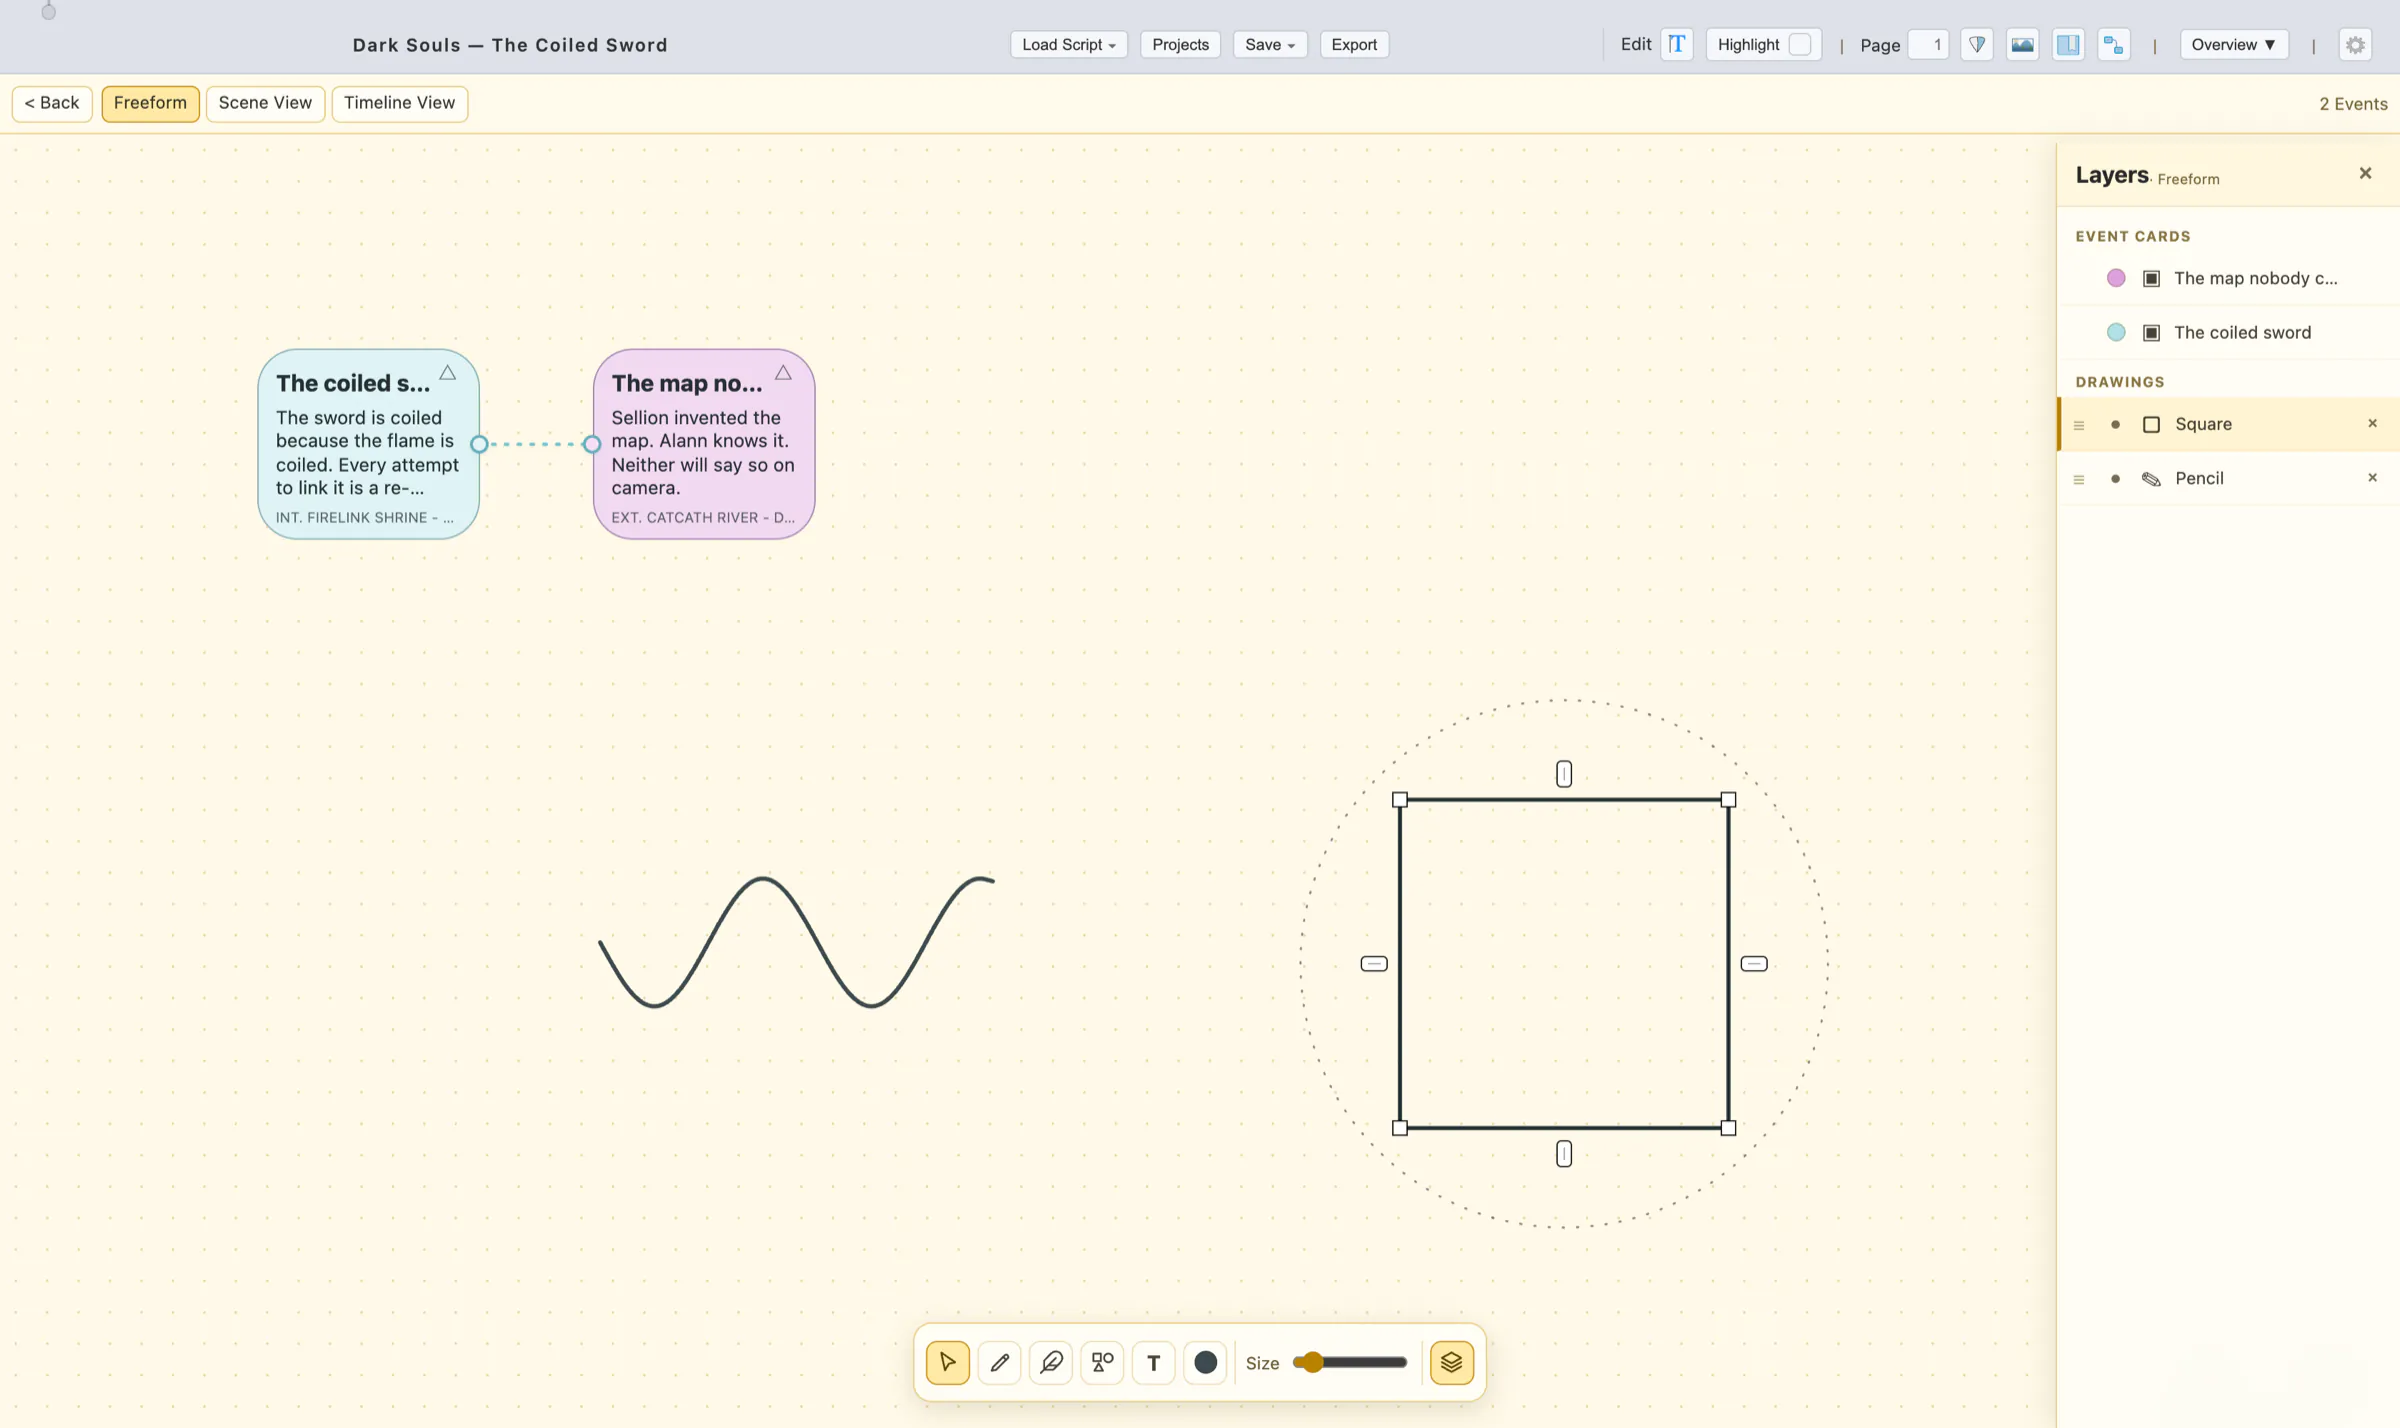The width and height of the screenshot is (2400, 1428).
Task: Click the linked nodes diagram icon
Action: (x=2113, y=44)
